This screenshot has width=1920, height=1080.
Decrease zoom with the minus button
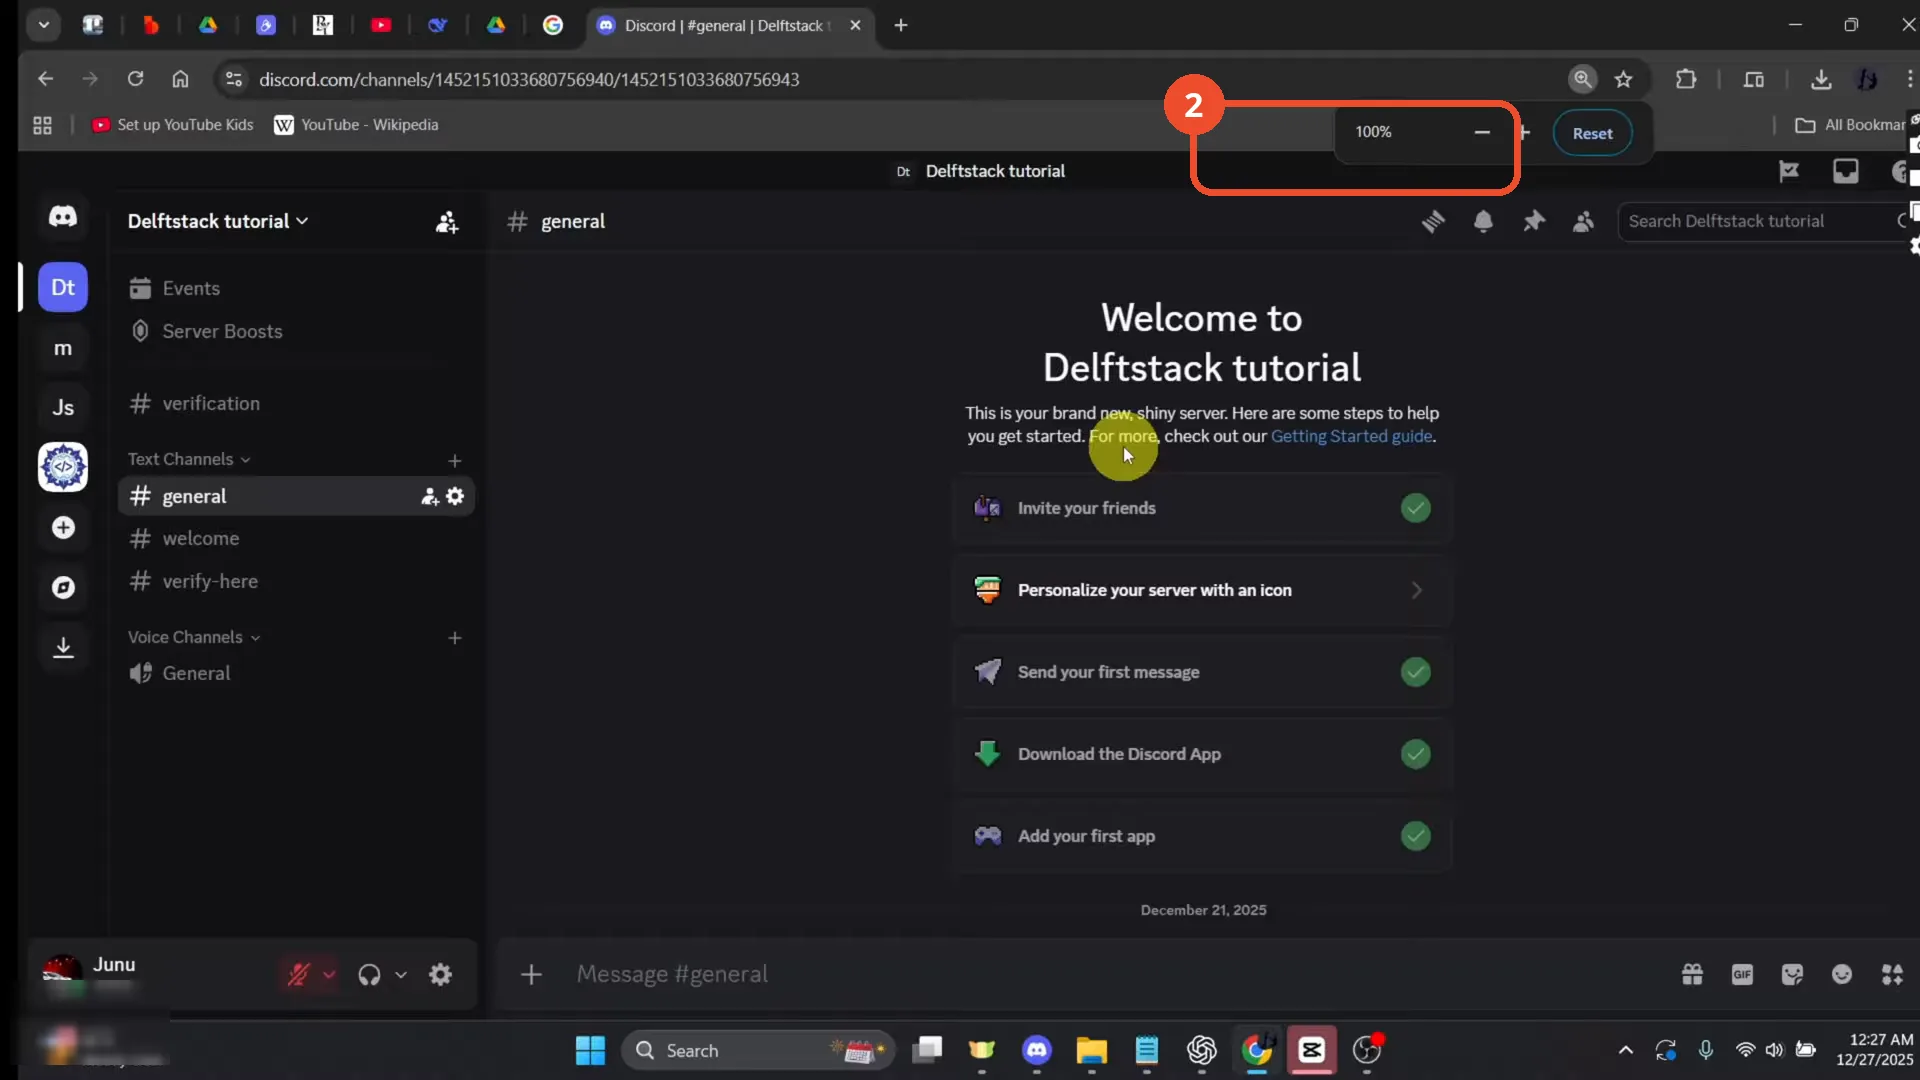1482,132
